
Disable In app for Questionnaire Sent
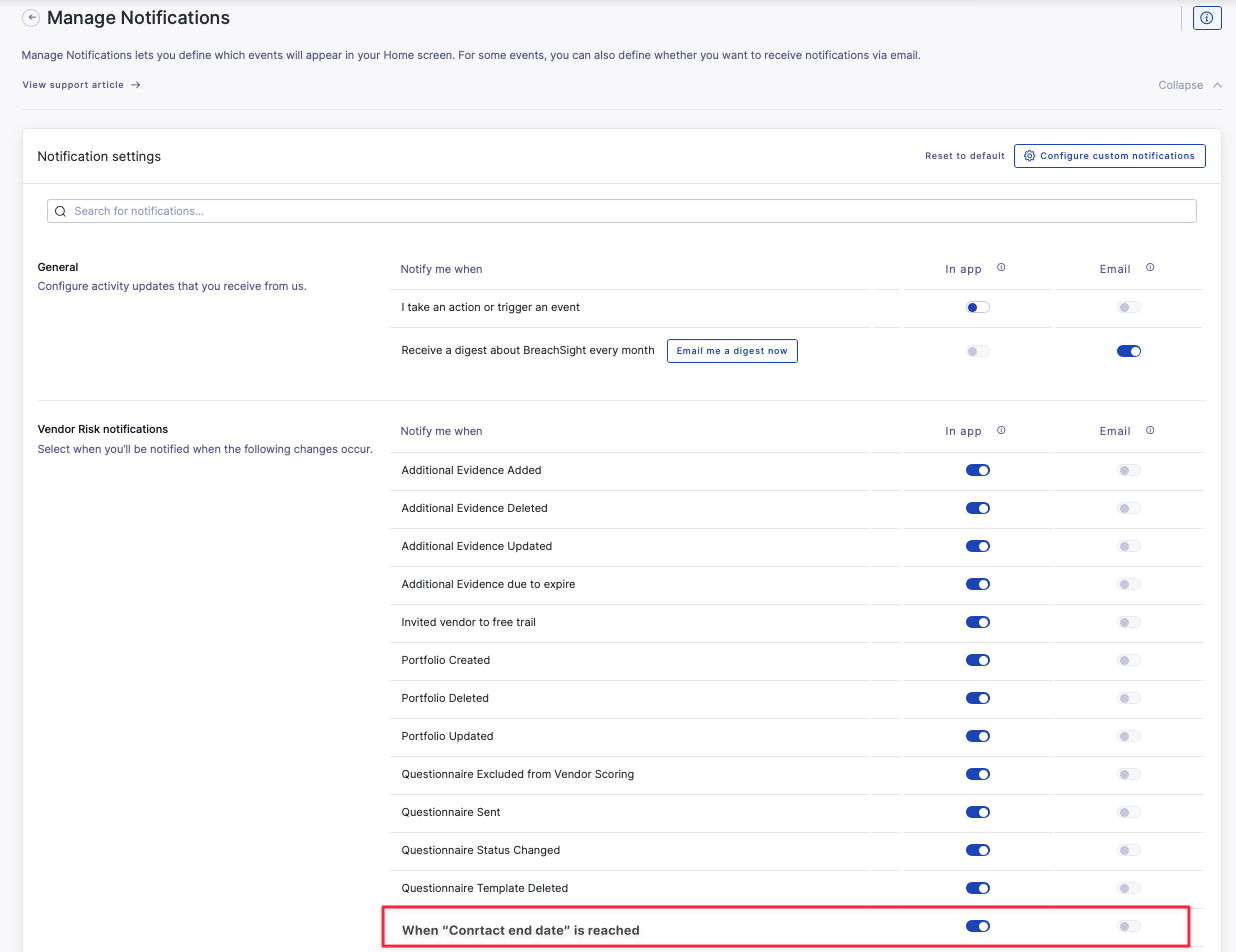[x=978, y=812]
